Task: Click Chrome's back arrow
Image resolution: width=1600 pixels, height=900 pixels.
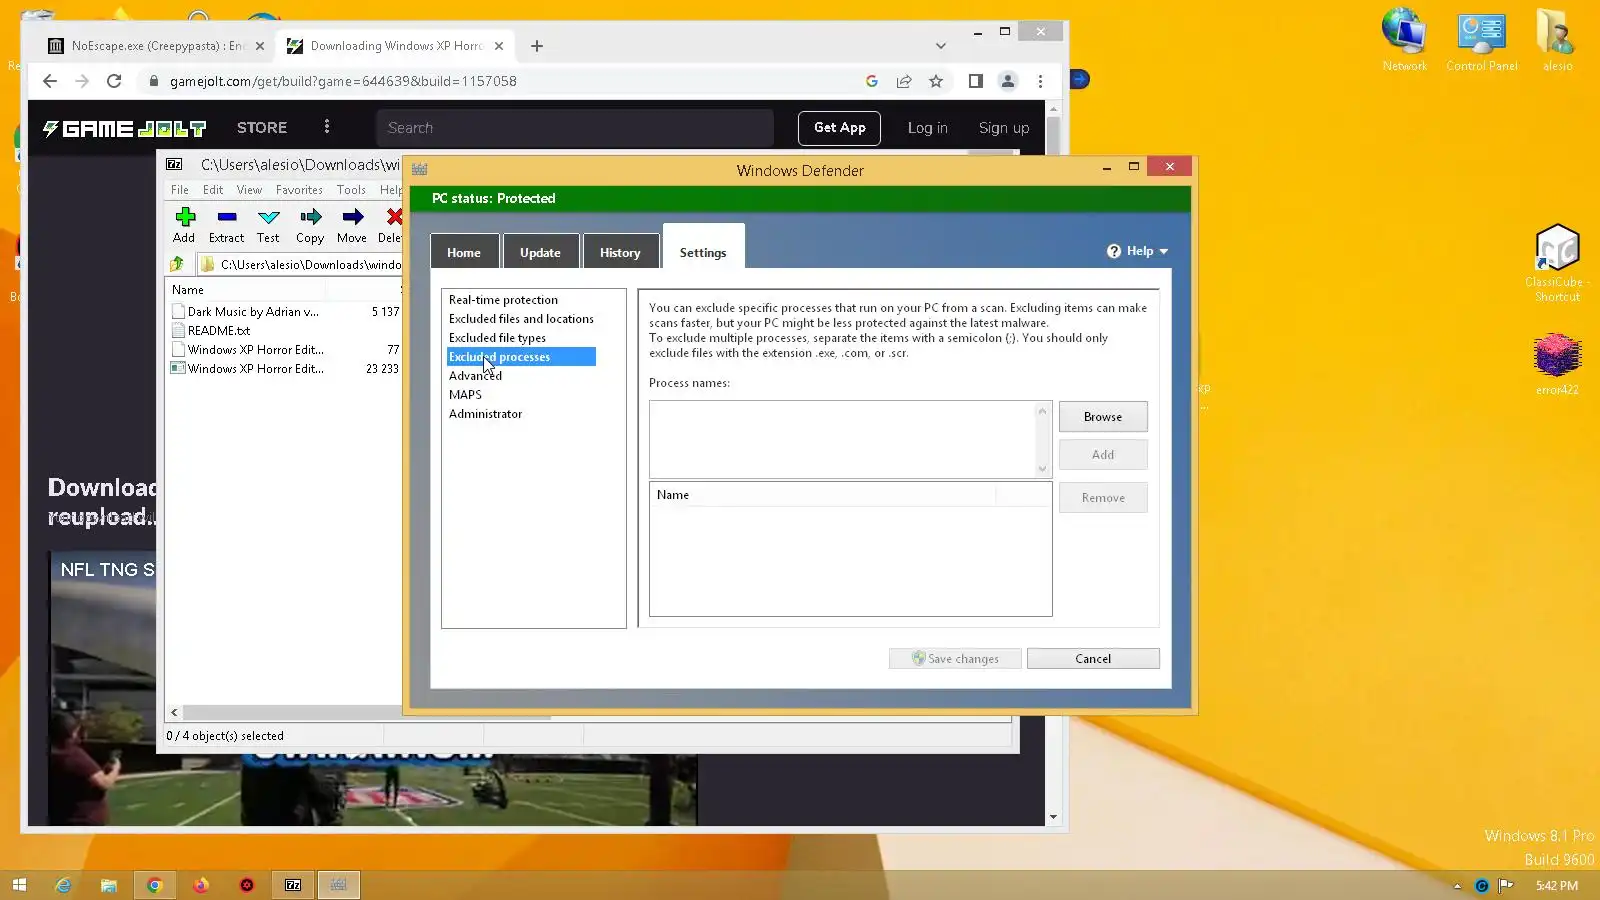Action: tap(50, 81)
